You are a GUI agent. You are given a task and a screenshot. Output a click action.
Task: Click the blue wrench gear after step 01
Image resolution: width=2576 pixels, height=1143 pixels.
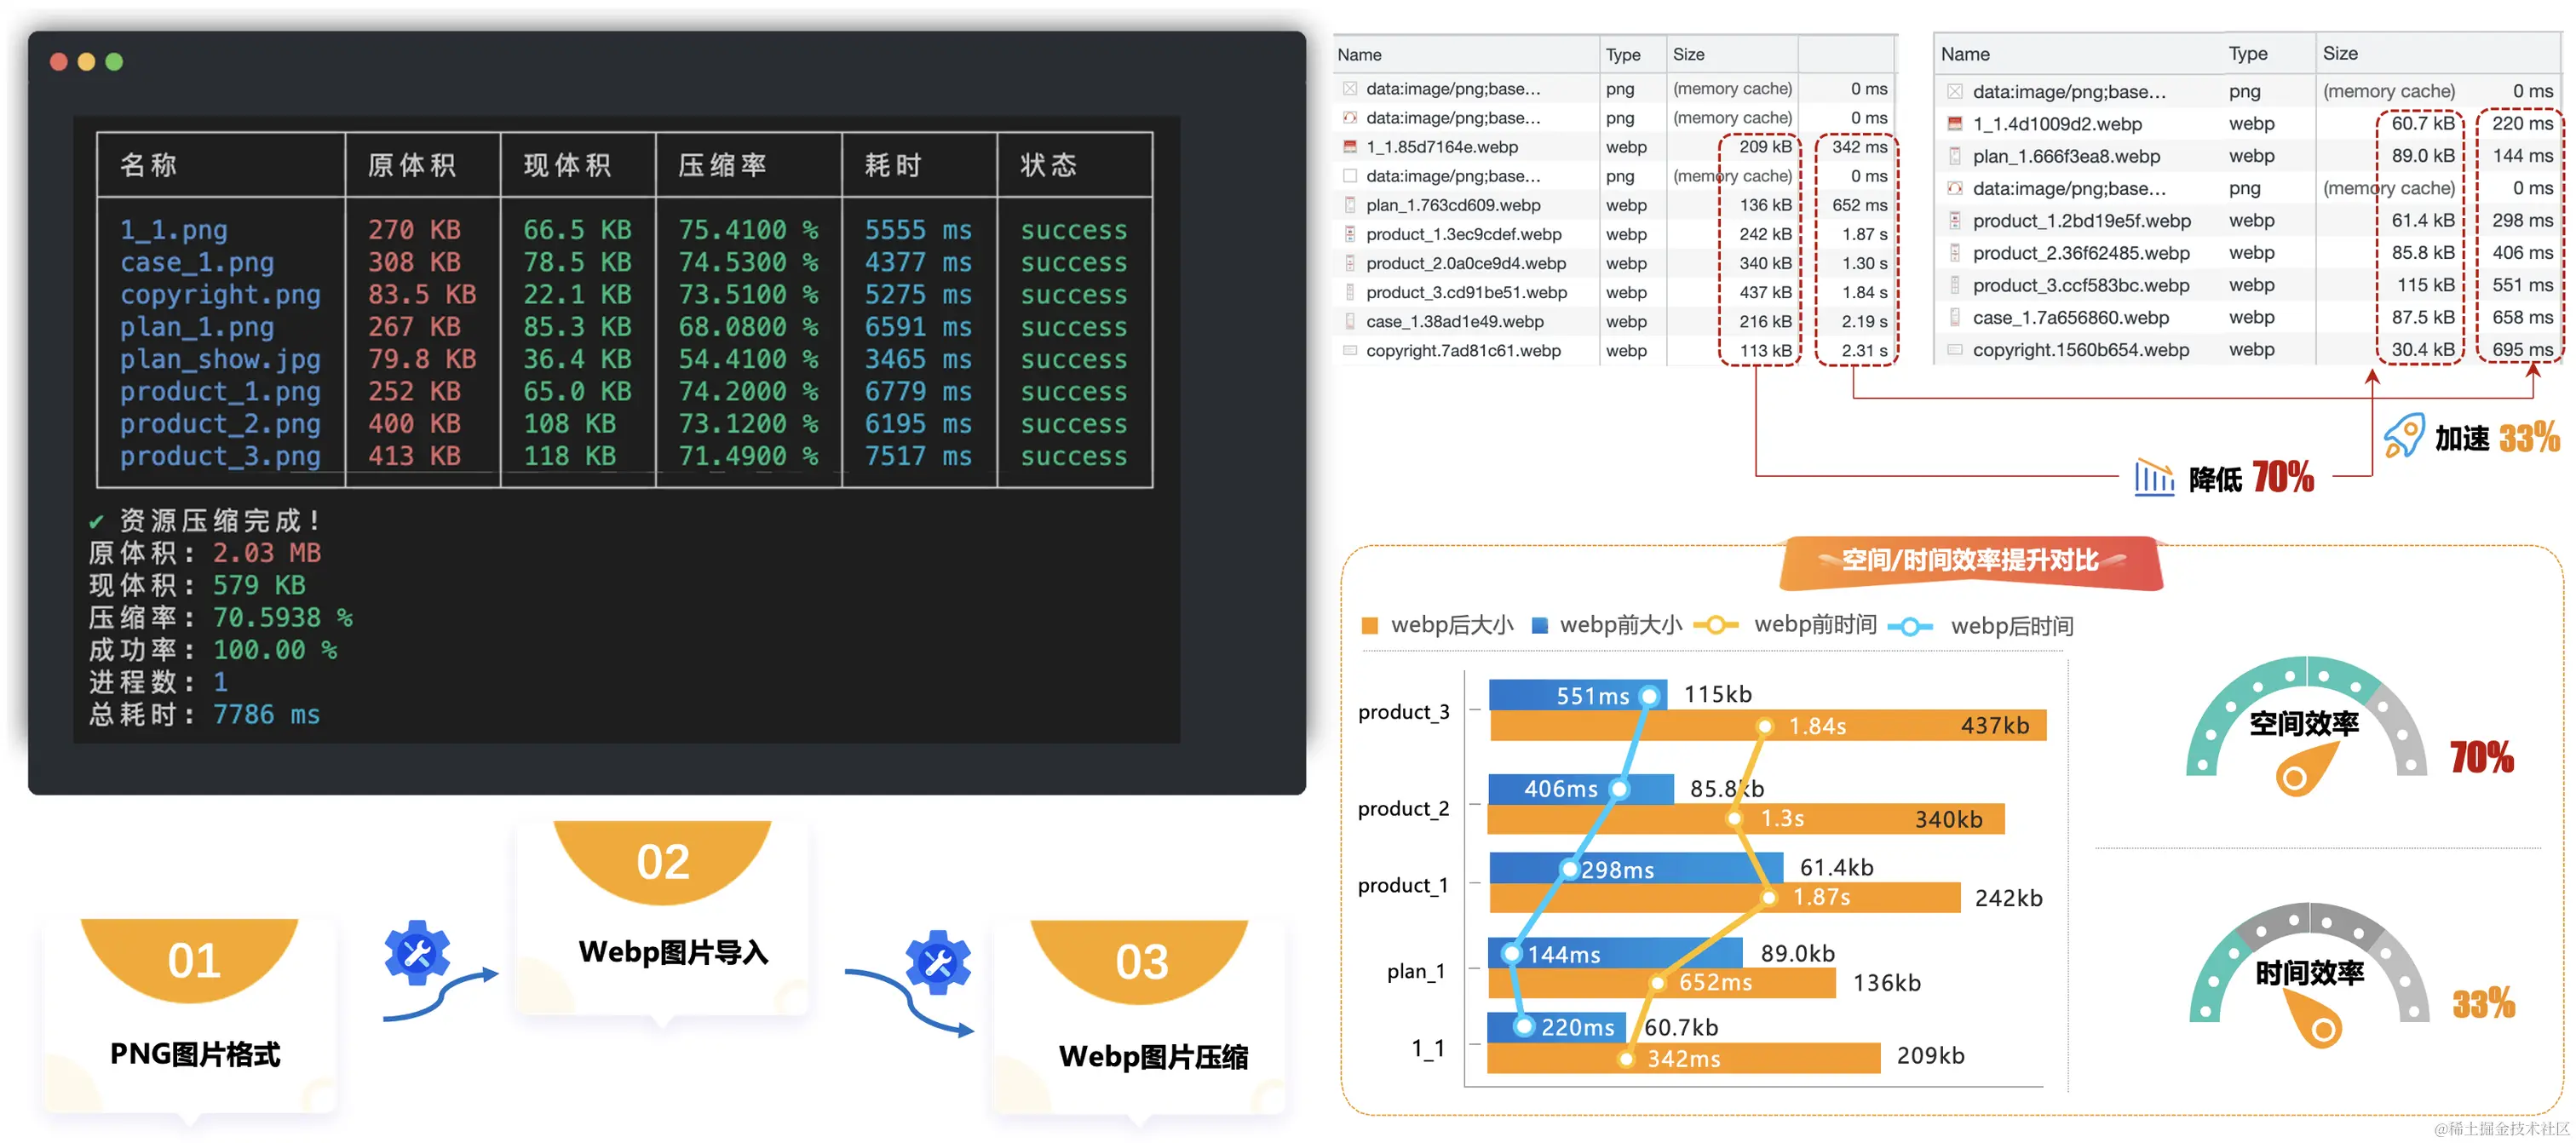(417, 952)
